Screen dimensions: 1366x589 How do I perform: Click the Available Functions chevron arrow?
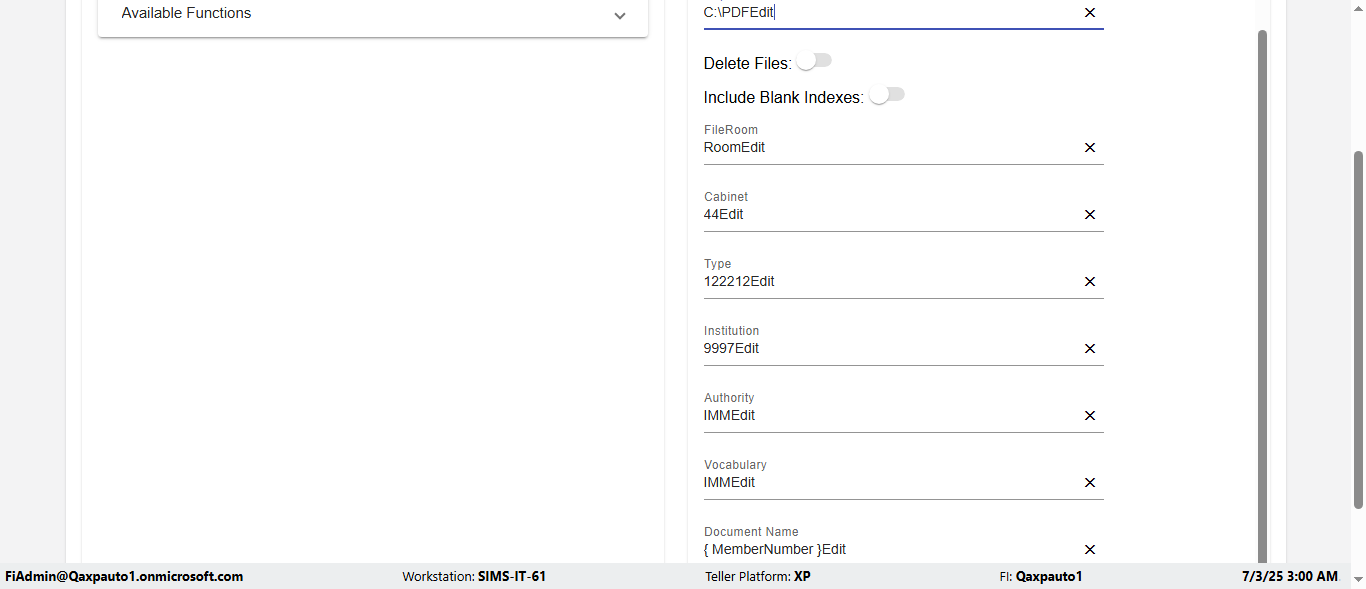(620, 16)
